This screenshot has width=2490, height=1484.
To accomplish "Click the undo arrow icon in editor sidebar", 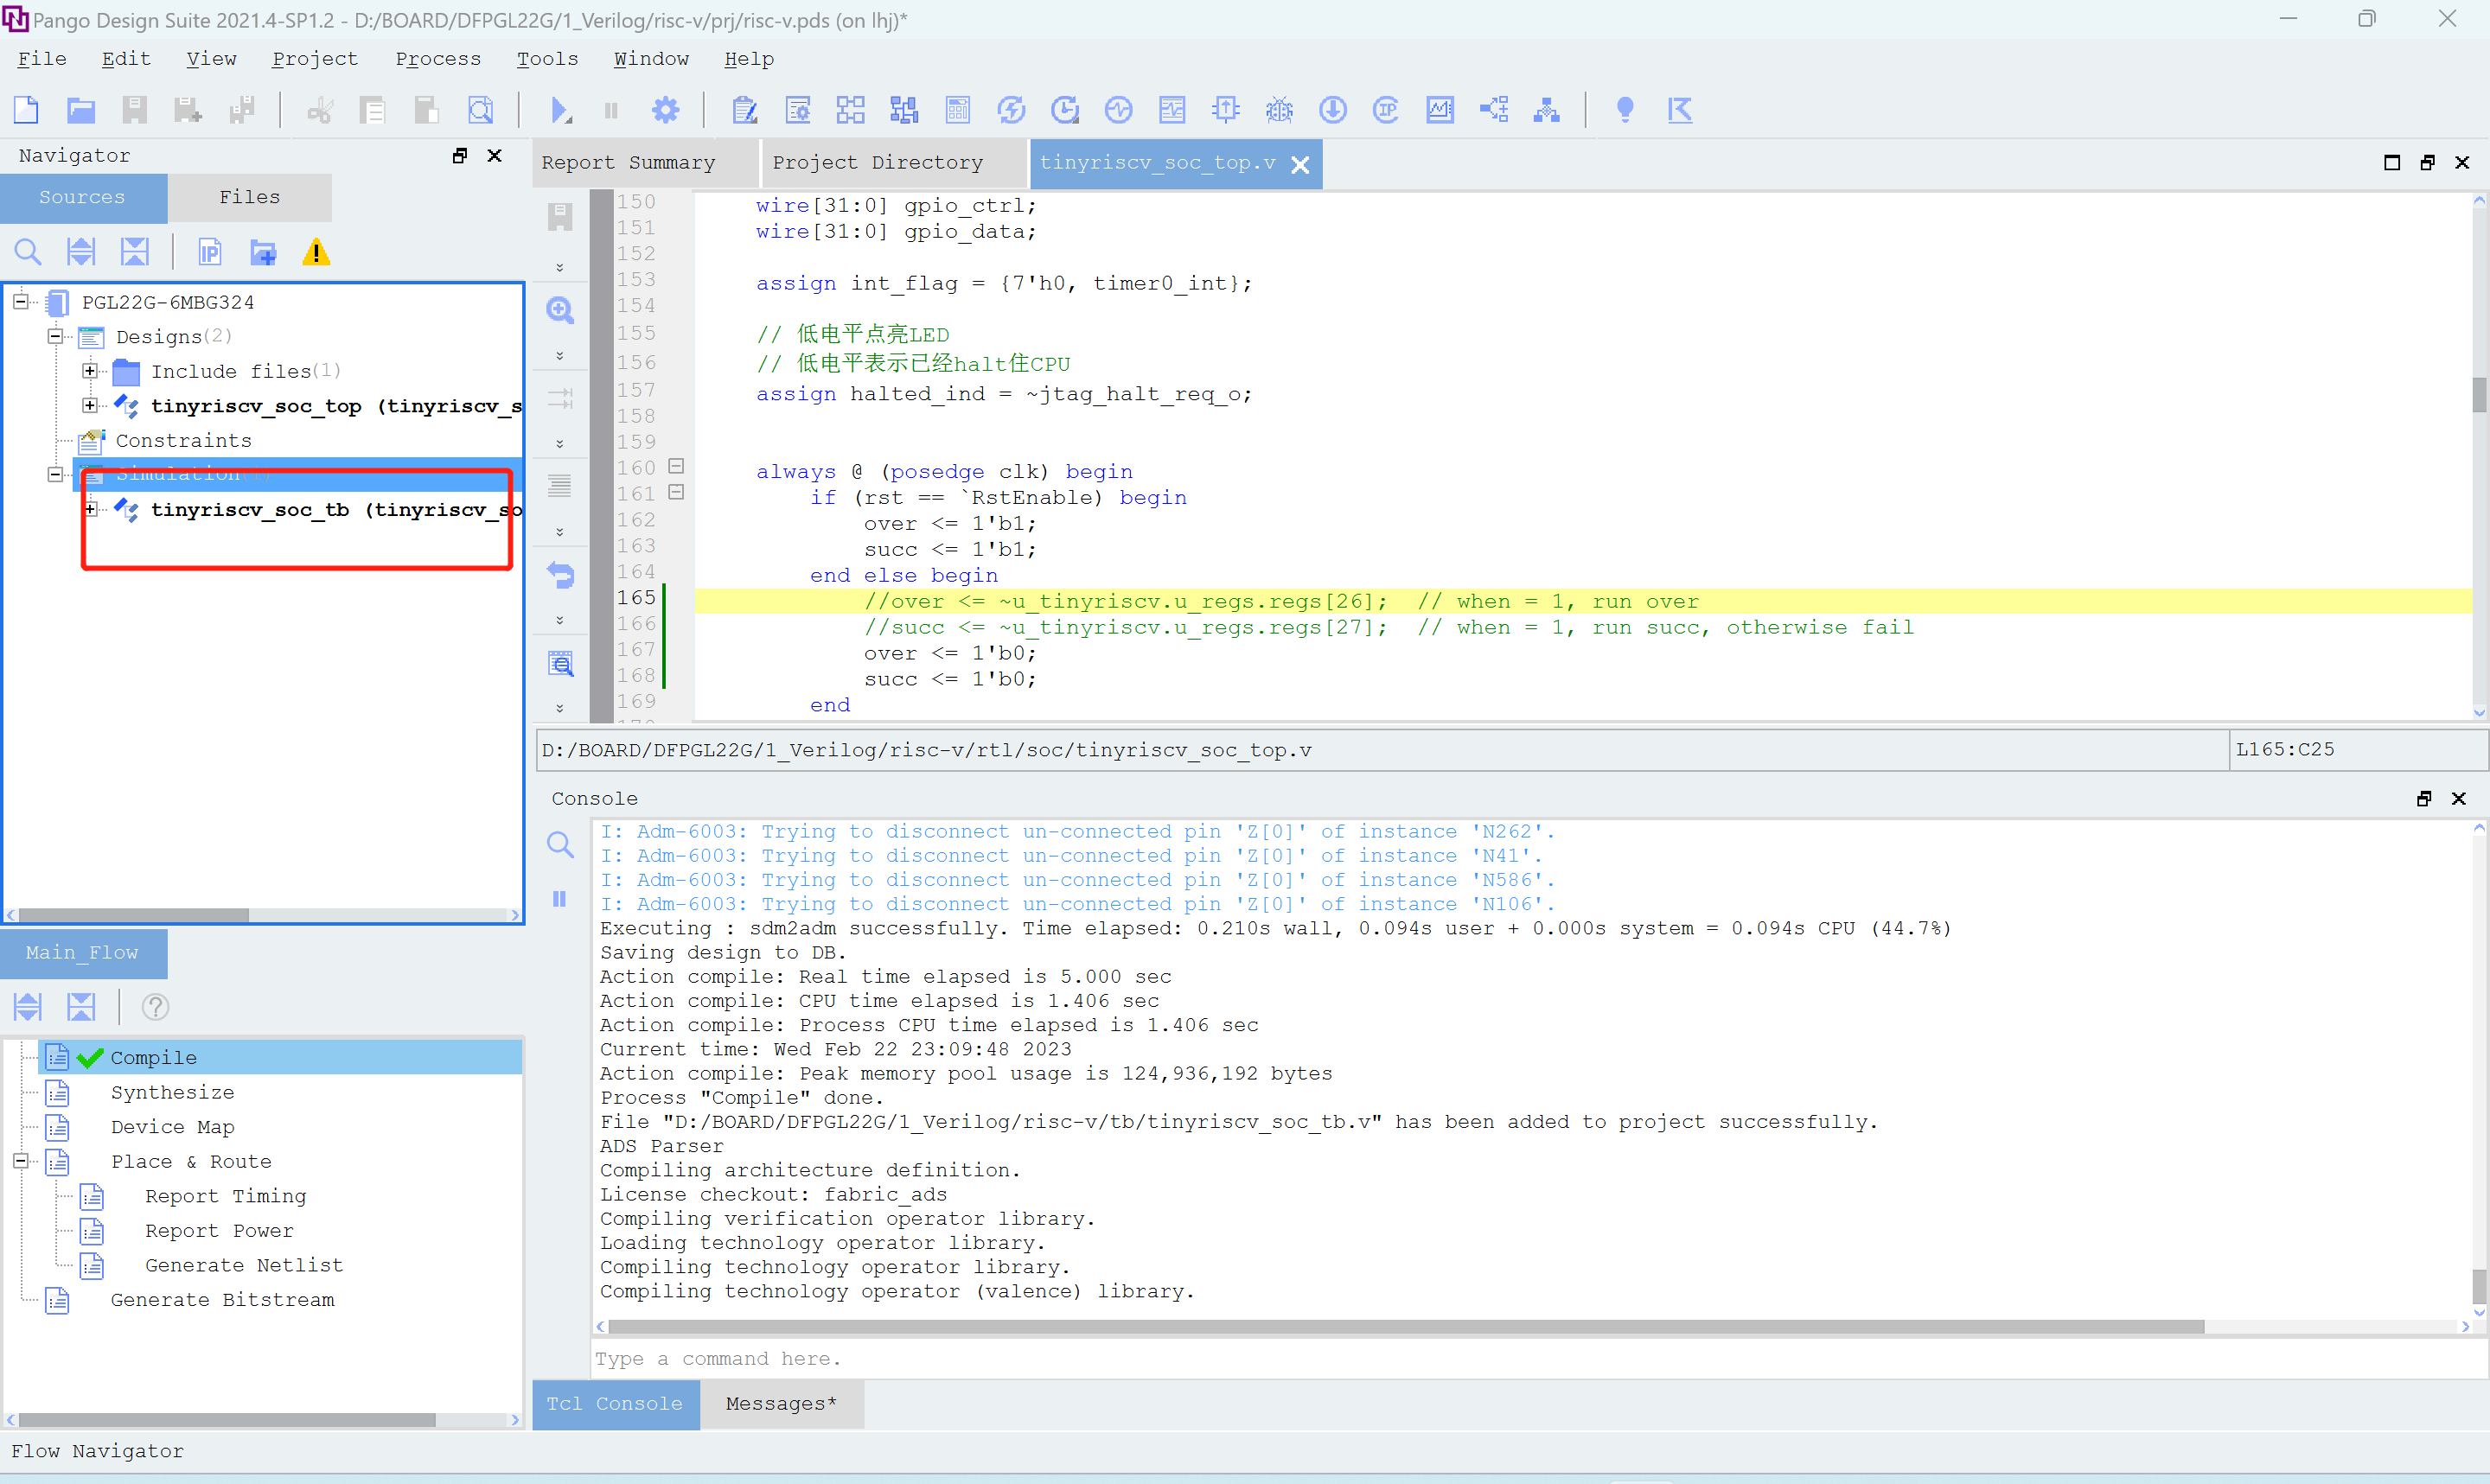I will (560, 576).
